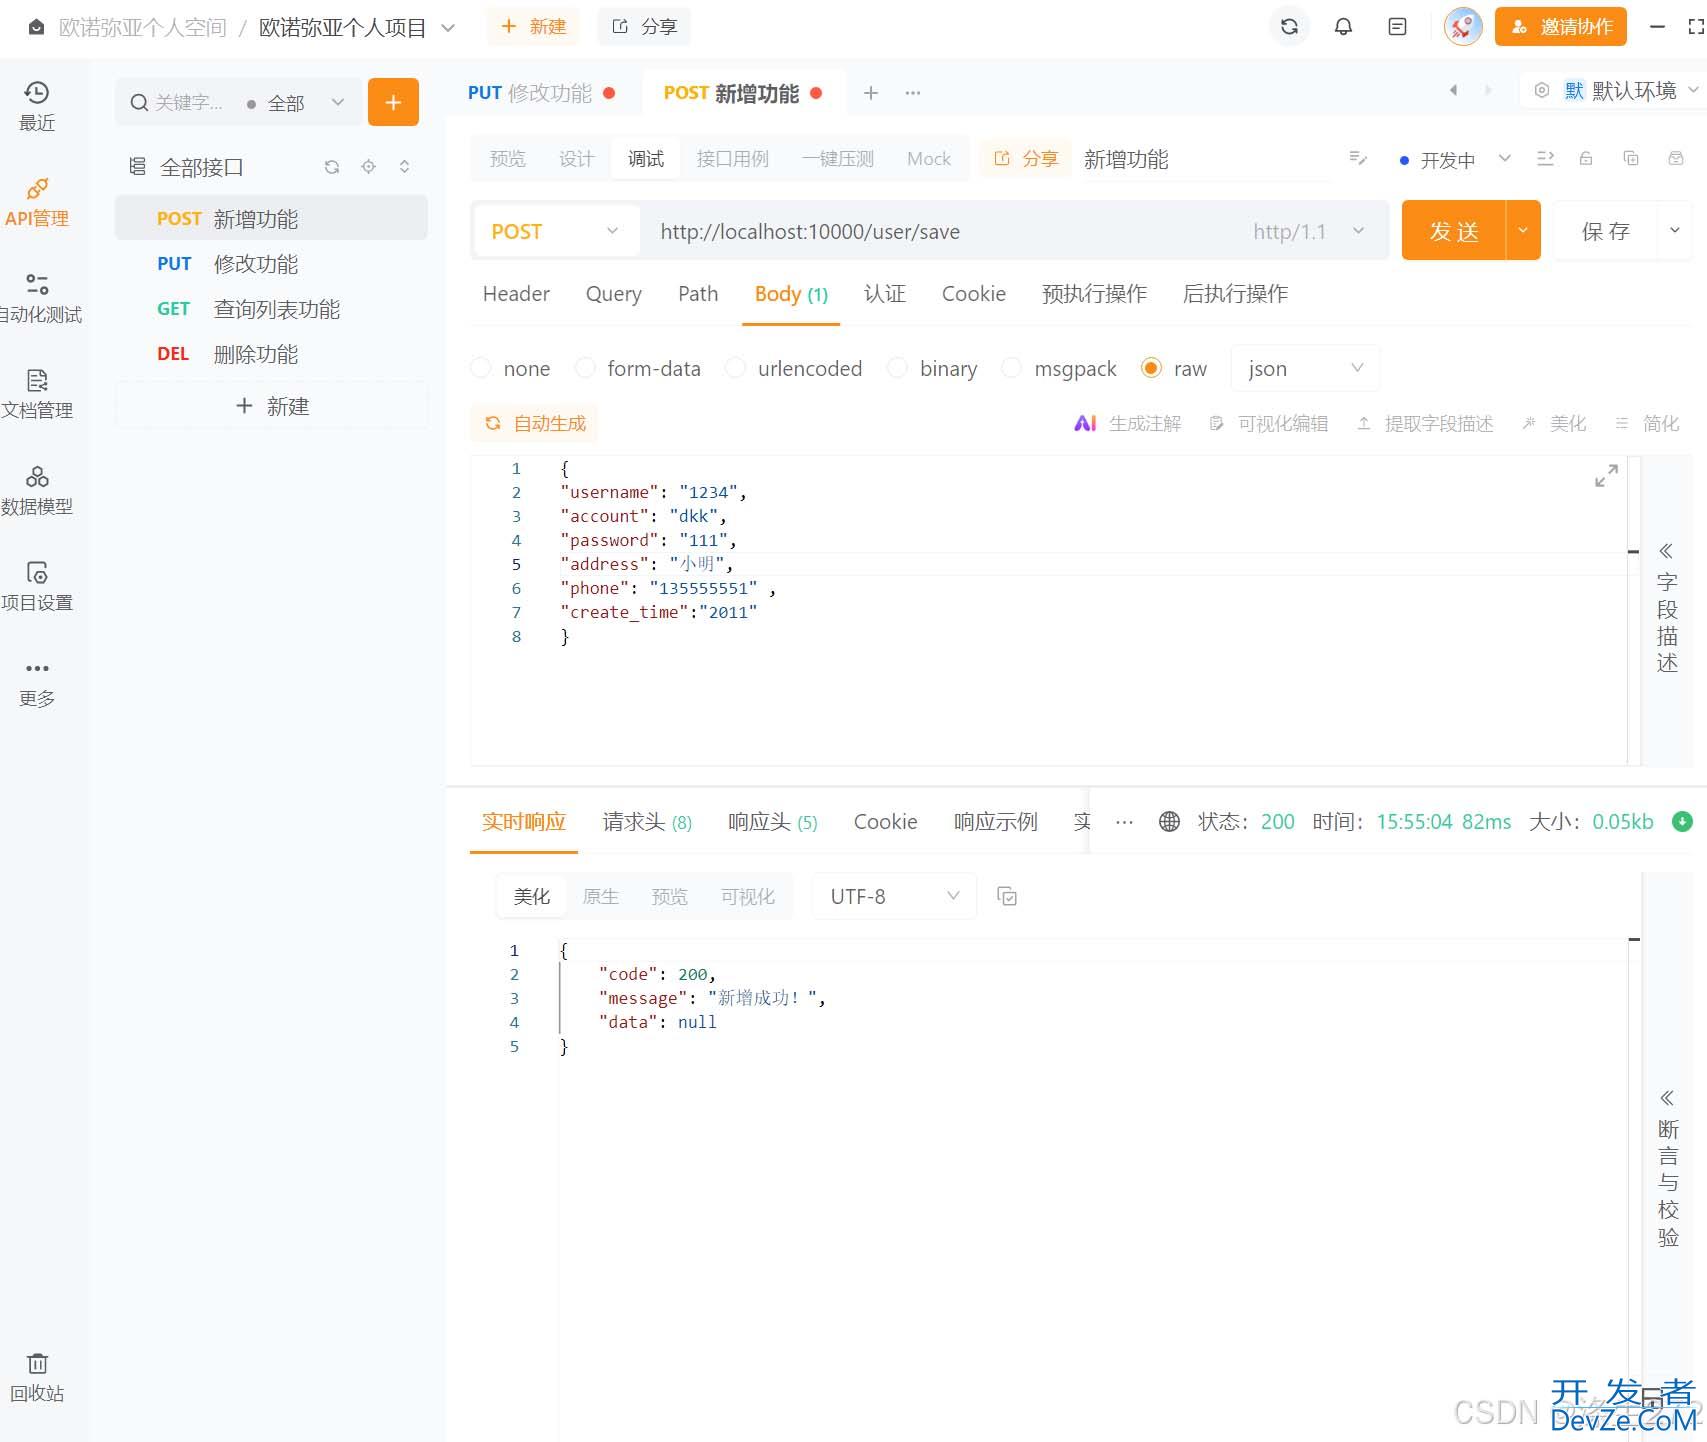Viewport: 1707px width, 1442px height.
Task: Open the 最近 recent history sidebar item
Action: (37, 106)
